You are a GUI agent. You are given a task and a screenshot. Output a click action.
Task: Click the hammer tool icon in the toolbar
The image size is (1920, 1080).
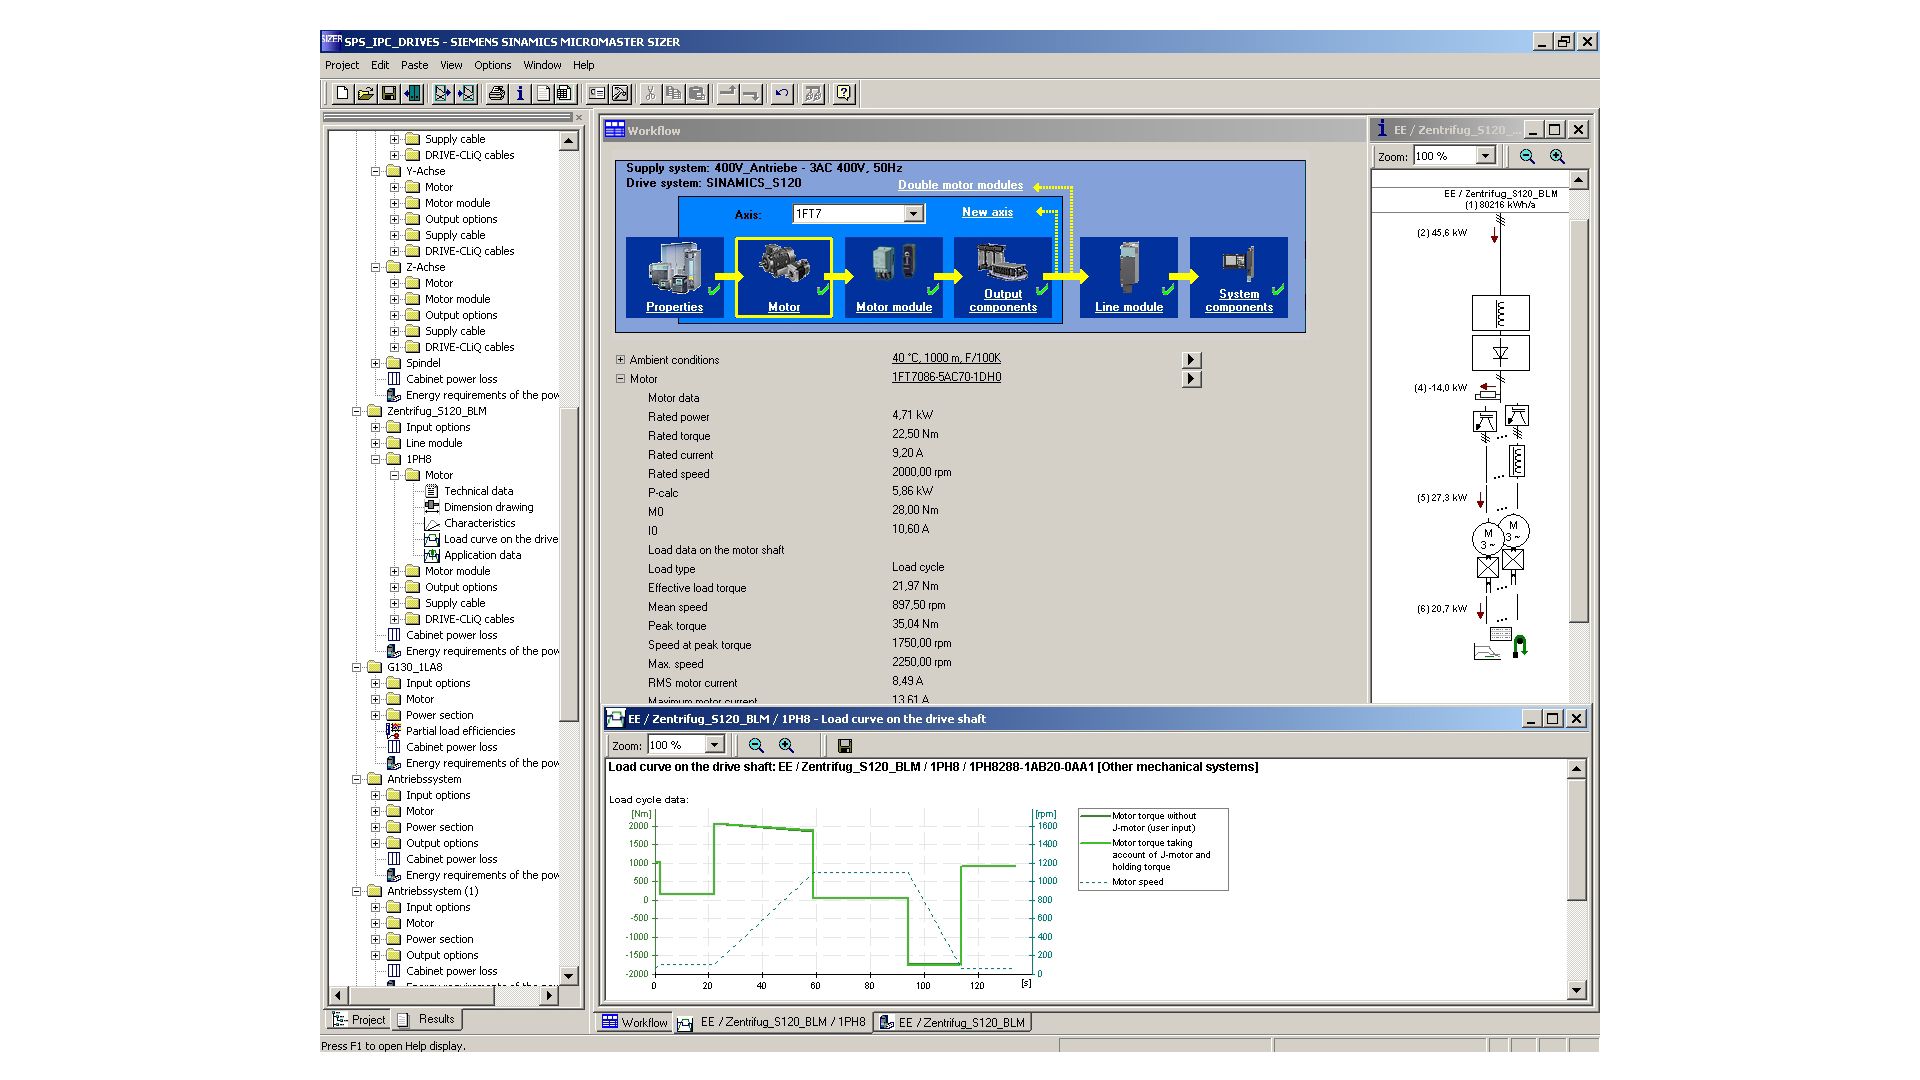[x=620, y=94]
